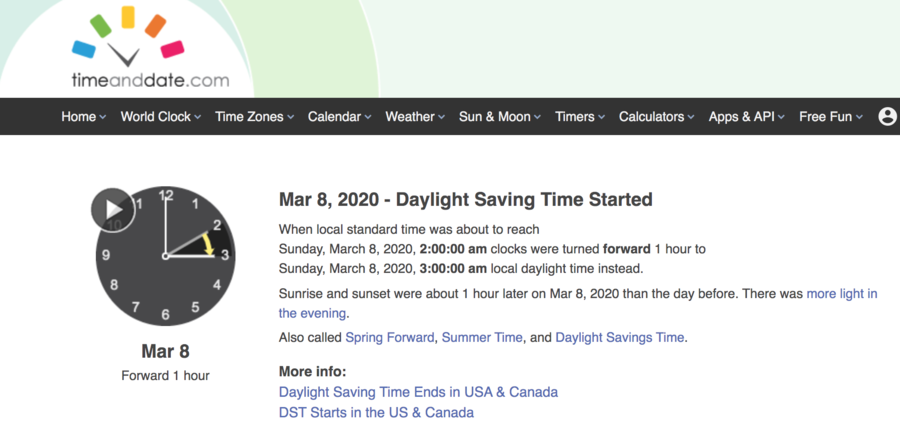This screenshot has height=435, width=900.
Task: Open the Daylight Savings Time link
Action: coord(620,337)
